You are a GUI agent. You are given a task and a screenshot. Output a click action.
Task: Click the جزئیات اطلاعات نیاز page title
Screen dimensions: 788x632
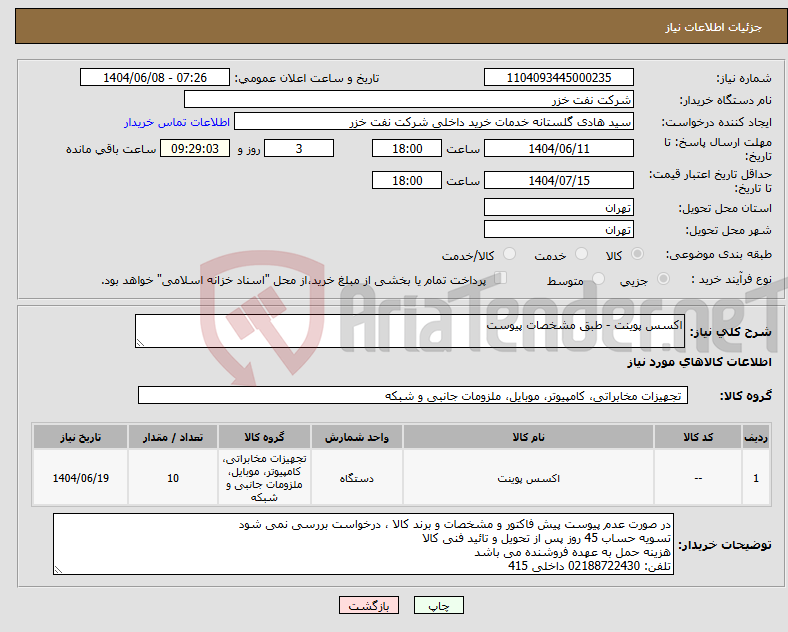[714, 27]
